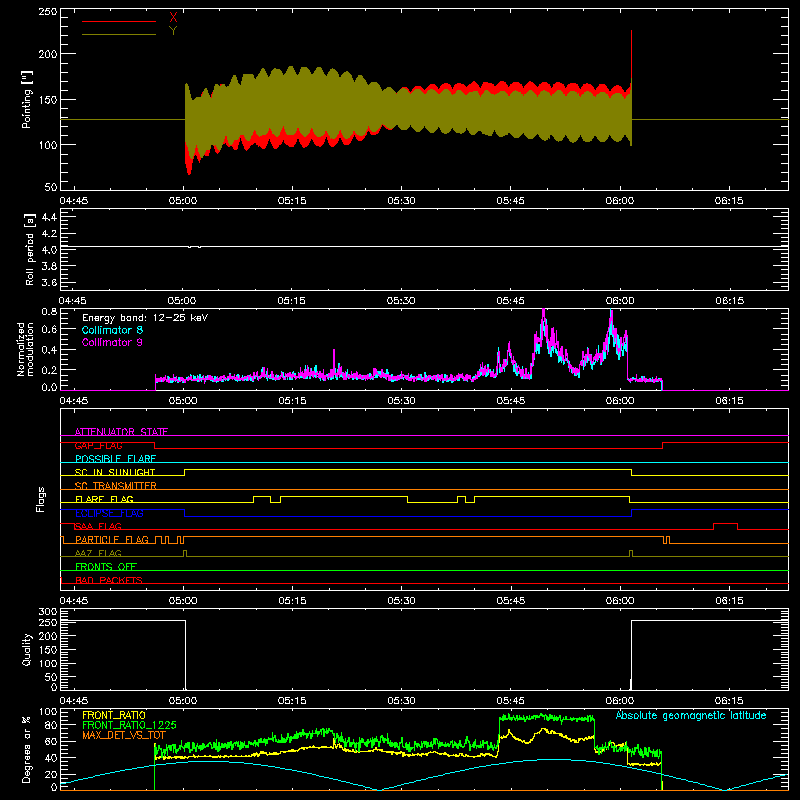The height and width of the screenshot is (800, 800).
Task: Click the 60 tick on Degrees or % axis
Action: coord(51,741)
